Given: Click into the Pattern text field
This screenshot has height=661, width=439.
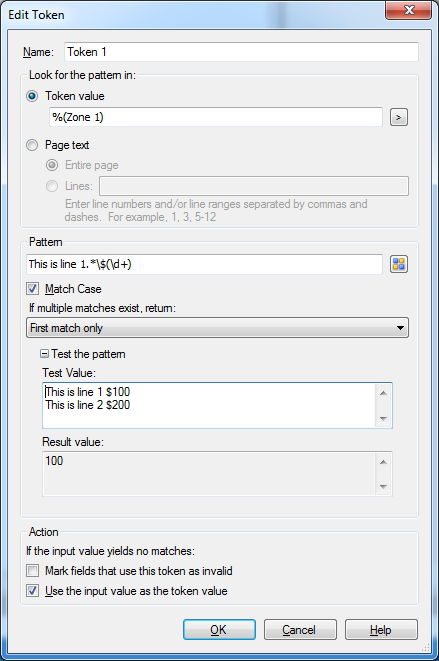Looking at the screenshot, I should [205, 264].
